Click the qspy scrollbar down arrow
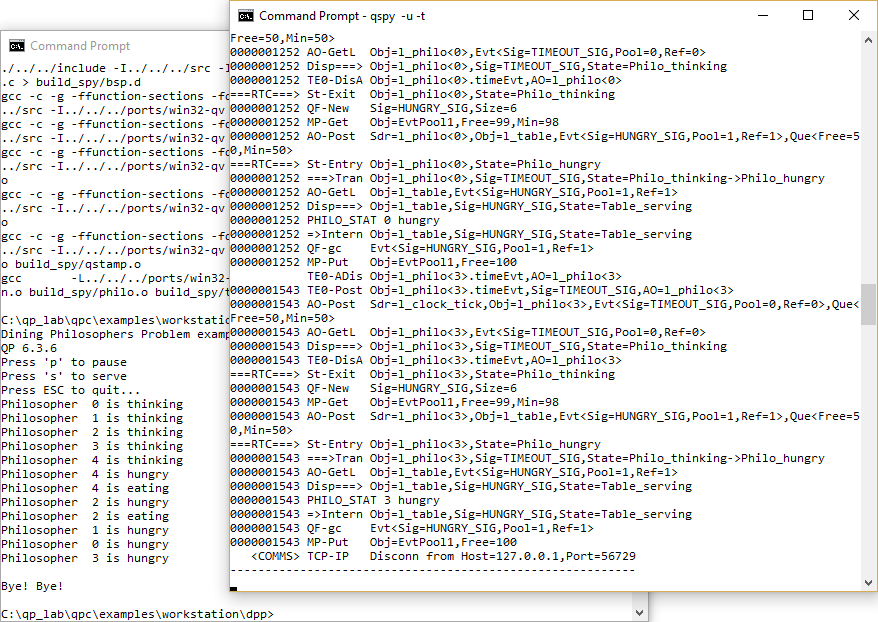The image size is (878, 622). (868, 582)
